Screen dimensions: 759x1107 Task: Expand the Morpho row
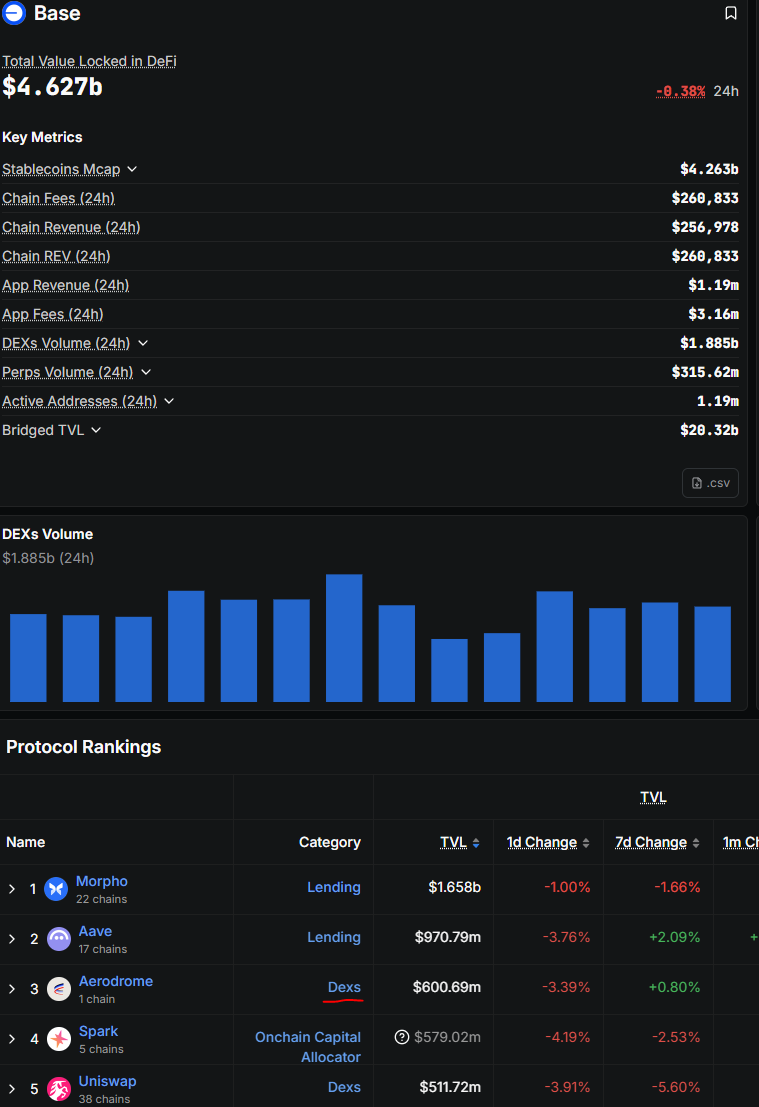[12, 889]
